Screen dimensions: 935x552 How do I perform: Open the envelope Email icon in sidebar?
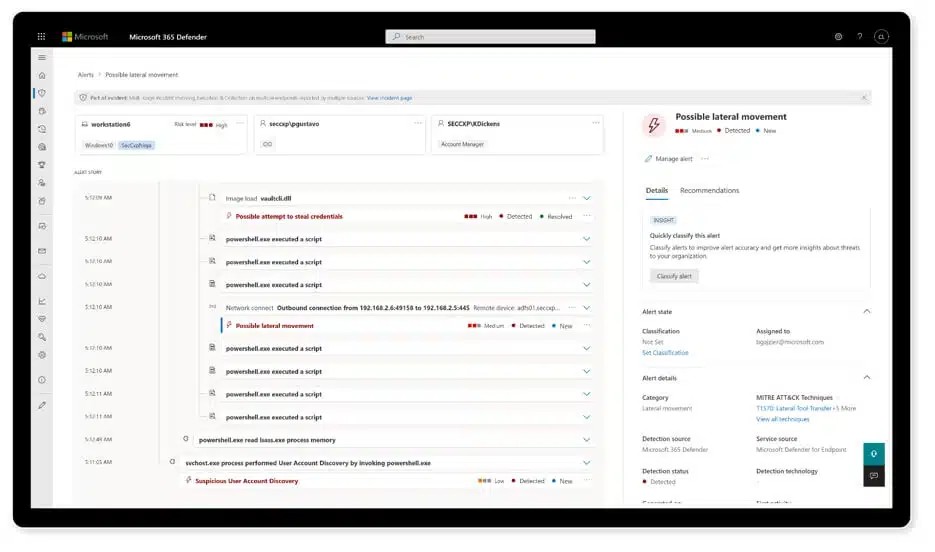tap(42, 251)
